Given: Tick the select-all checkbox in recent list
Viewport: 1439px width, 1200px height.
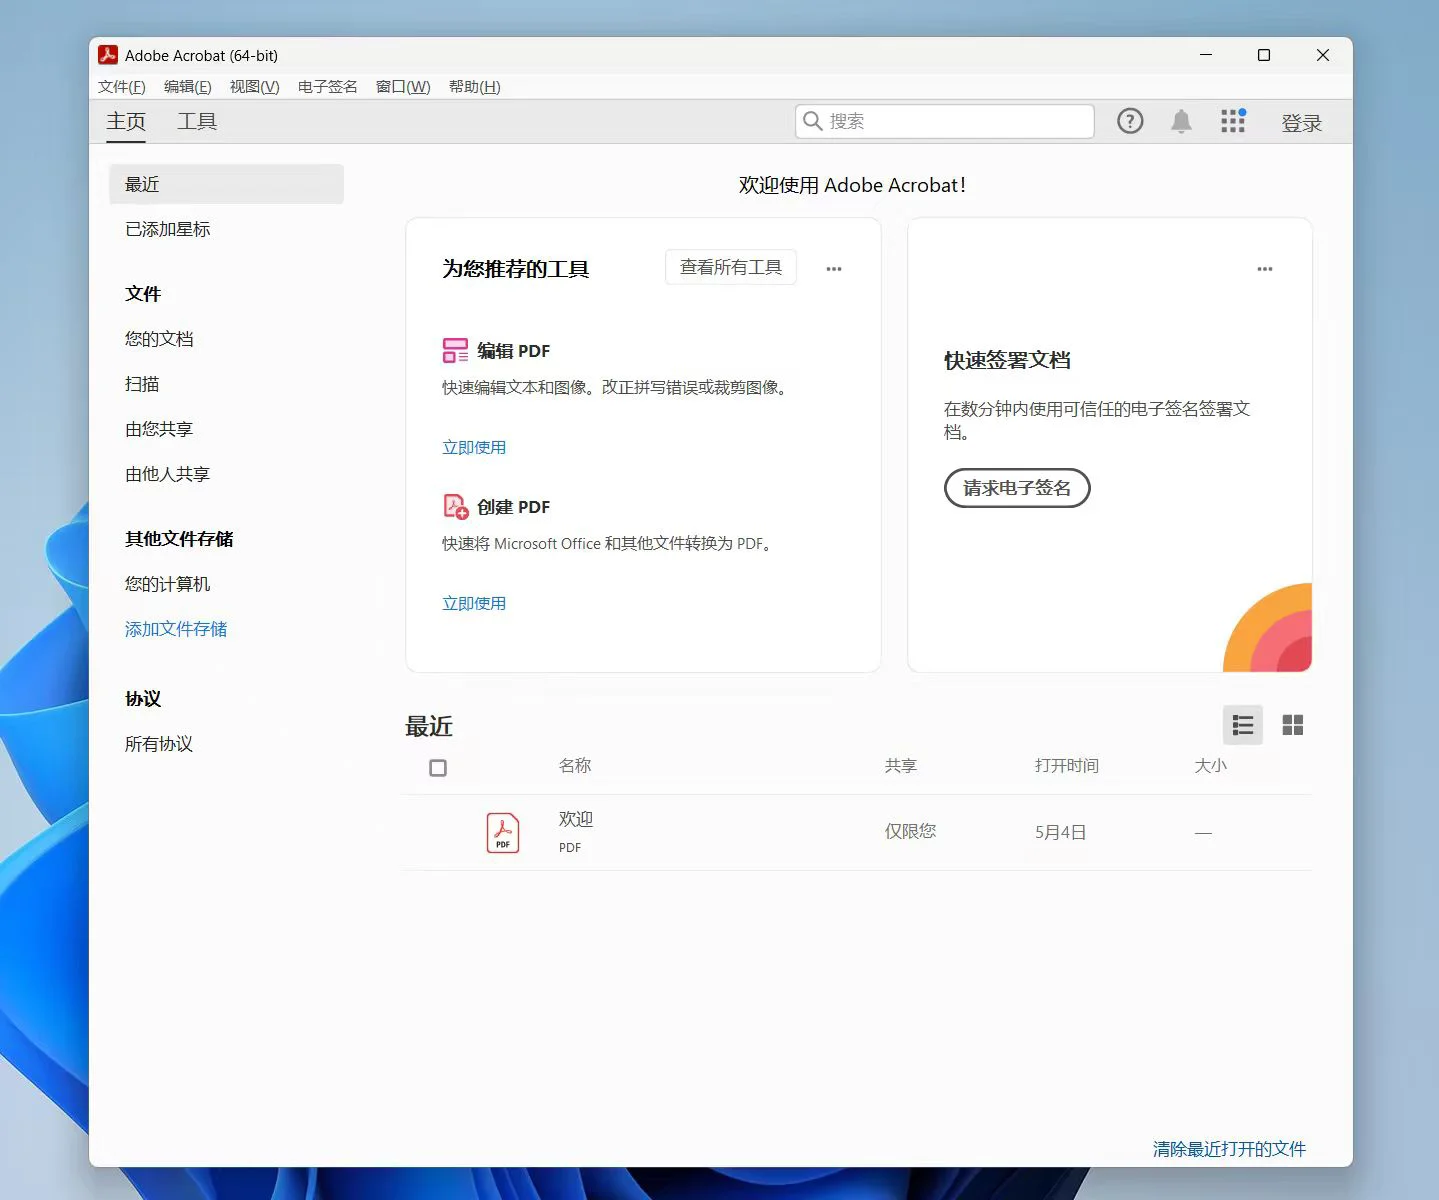Looking at the screenshot, I should (x=438, y=768).
